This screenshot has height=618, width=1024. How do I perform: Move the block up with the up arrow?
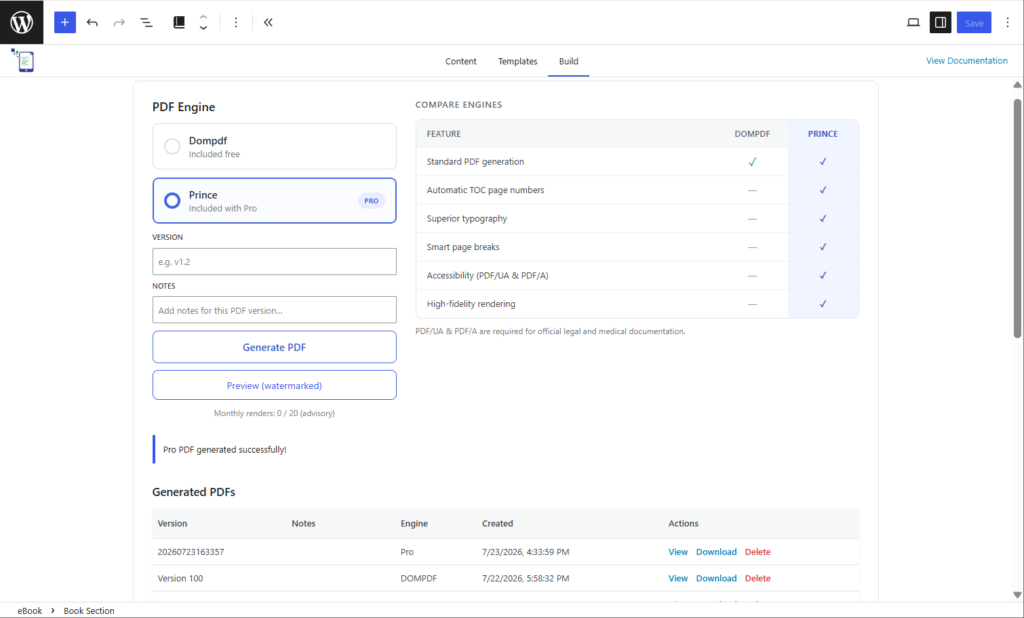[204, 17]
